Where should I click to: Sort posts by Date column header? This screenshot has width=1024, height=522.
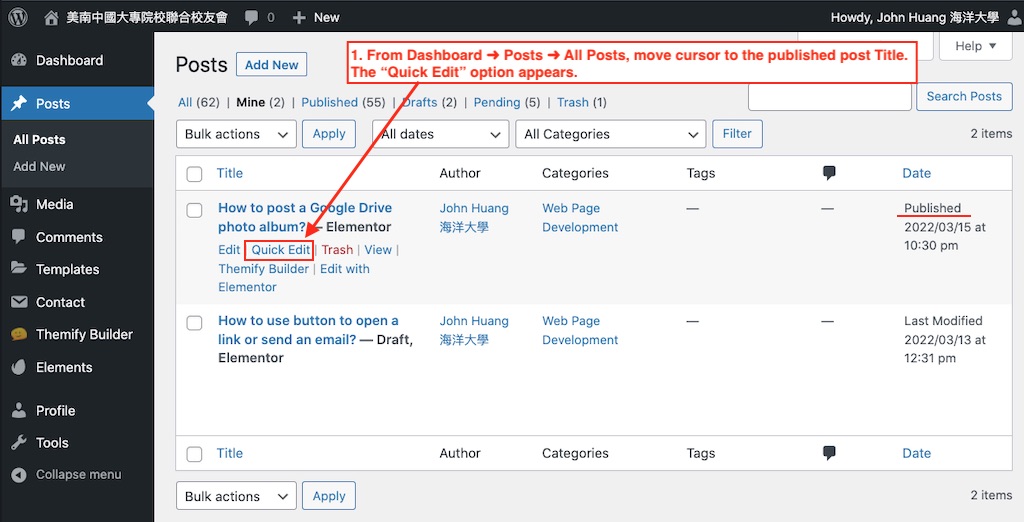[x=916, y=173]
